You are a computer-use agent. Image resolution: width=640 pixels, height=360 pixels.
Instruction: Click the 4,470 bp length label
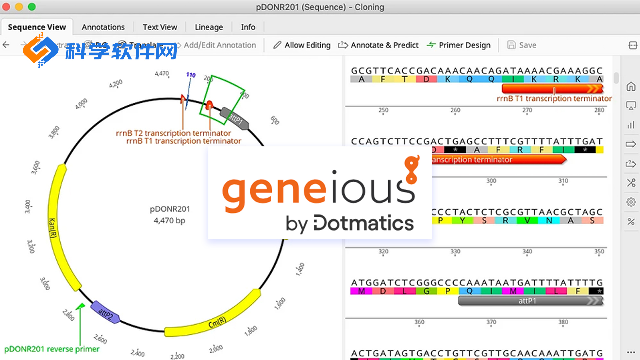click(169, 220)
